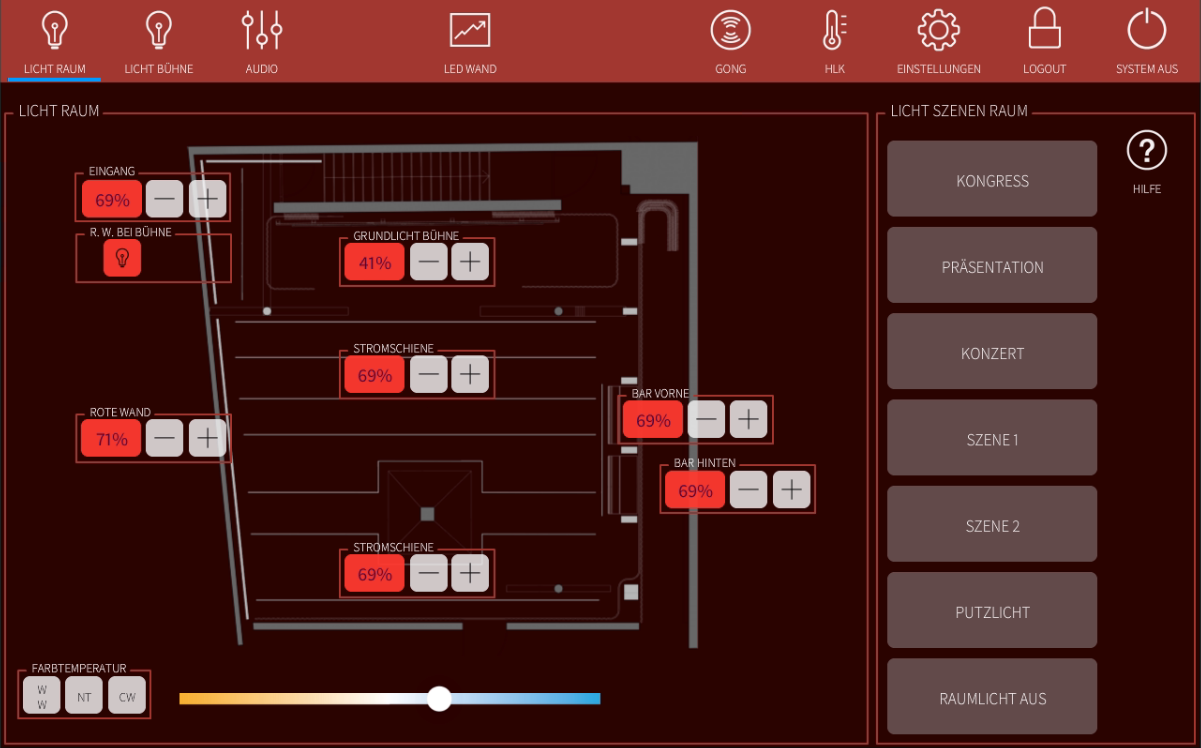This screenshot has width=1201, height=748.
Task: Click the Rote Wand 71% value field
Action: [111, 439]
